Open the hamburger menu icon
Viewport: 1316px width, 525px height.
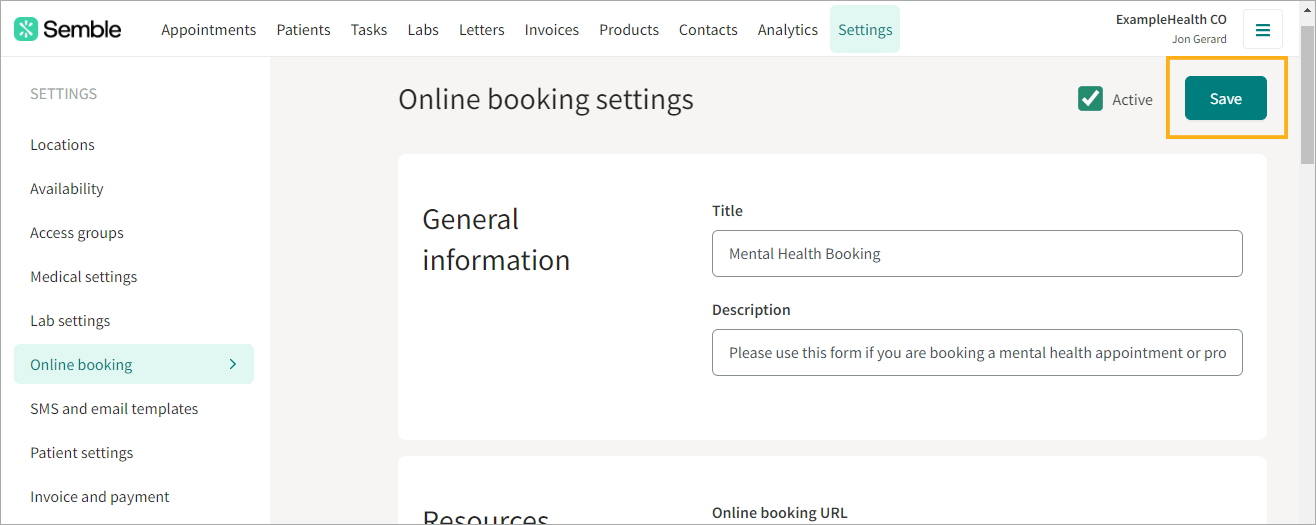[1263, 30]
